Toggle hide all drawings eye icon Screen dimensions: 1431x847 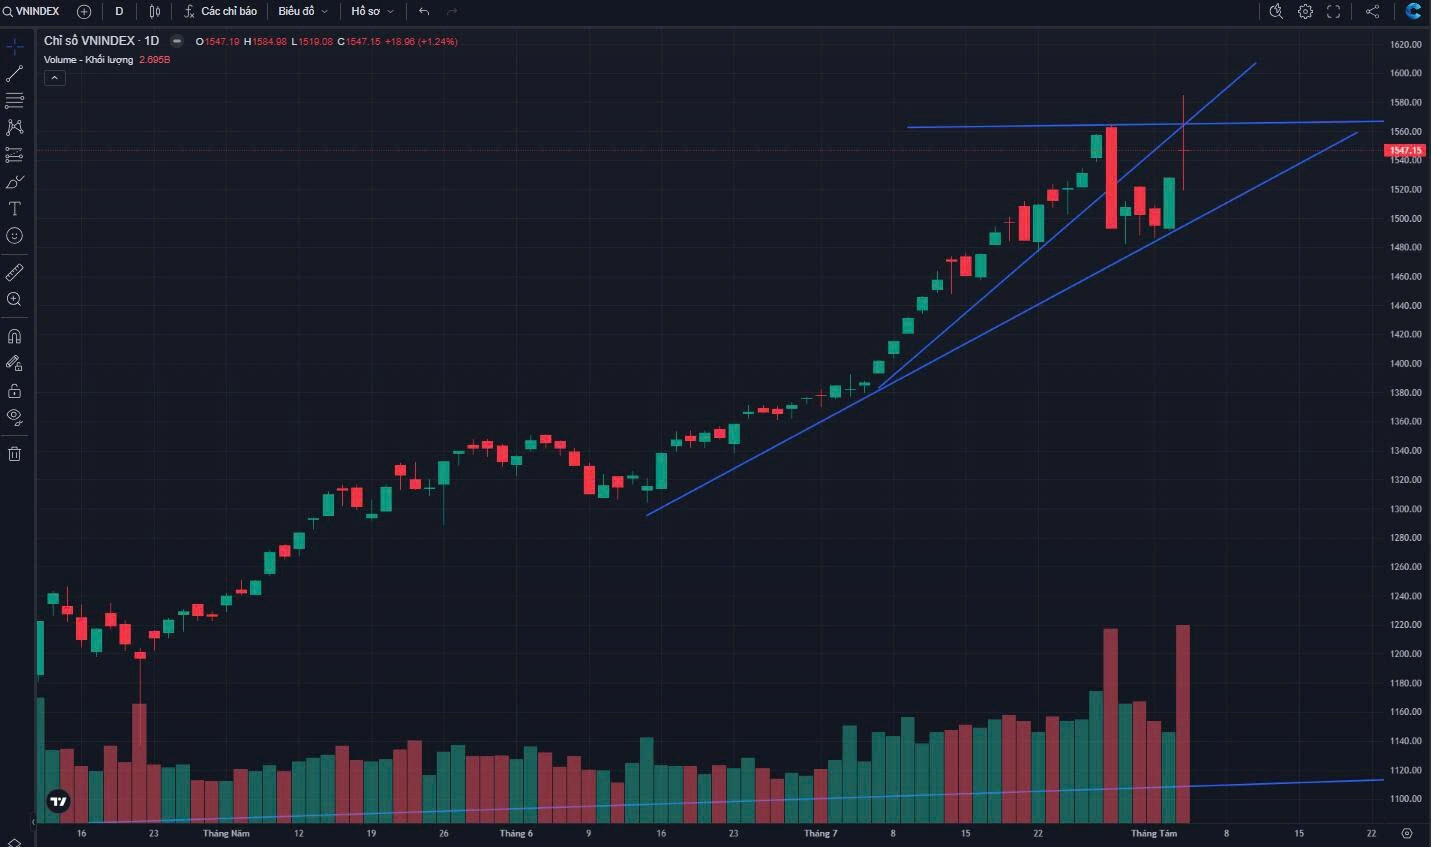14,417
